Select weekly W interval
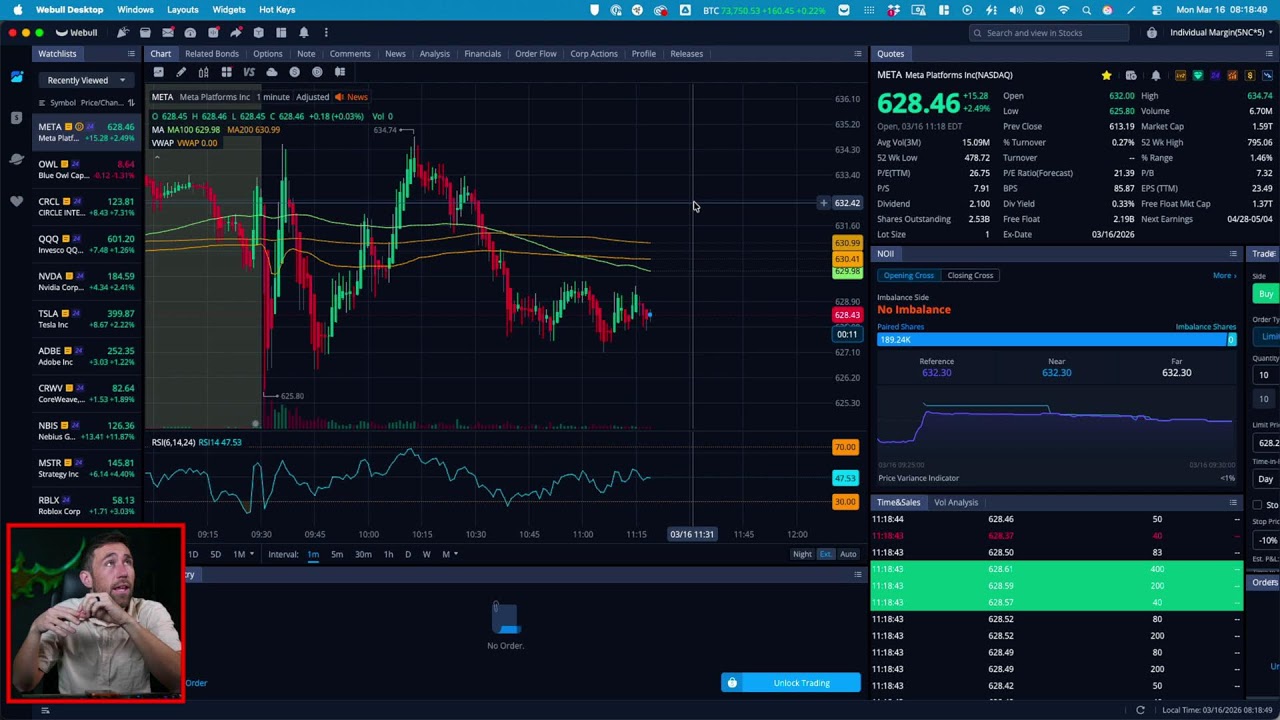 click(426, 554)
